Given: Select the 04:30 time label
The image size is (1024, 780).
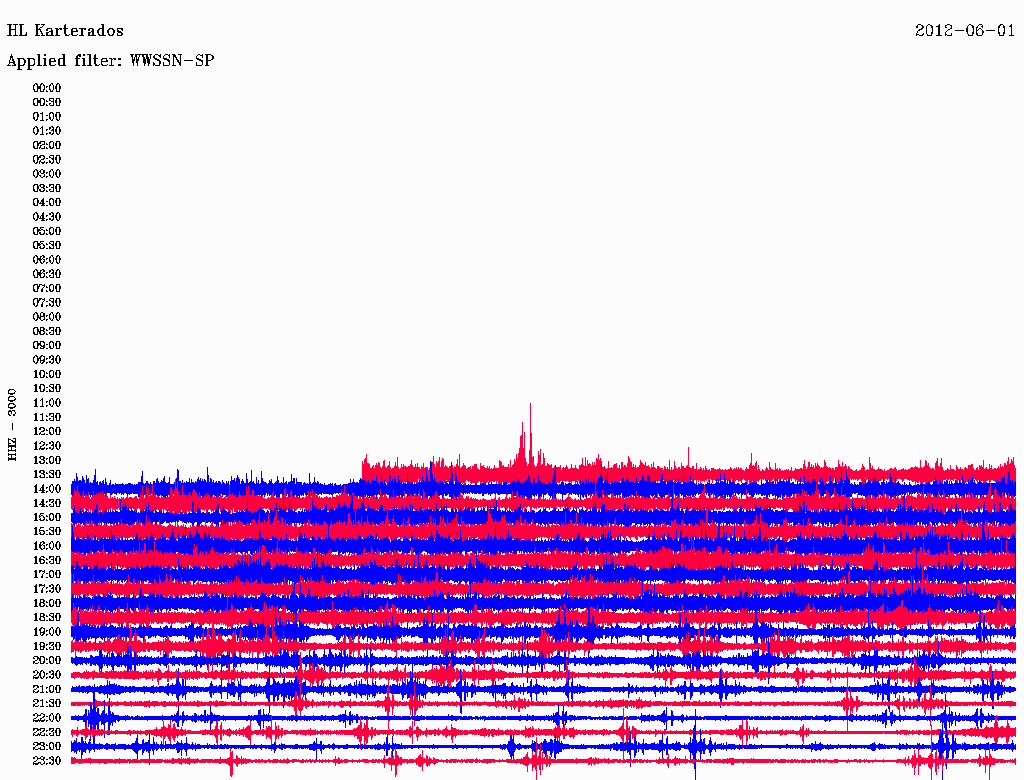Looking at the screenshot, I should [x=47, y=217].
